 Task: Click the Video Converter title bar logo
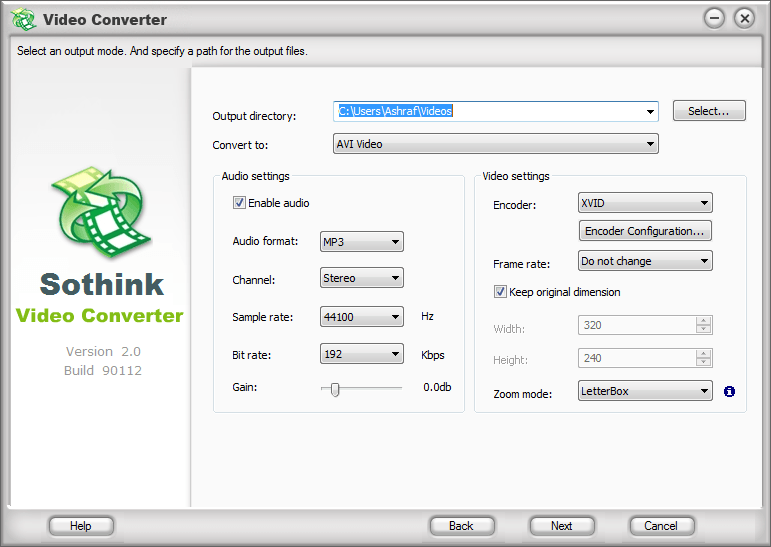click(23, 20)
